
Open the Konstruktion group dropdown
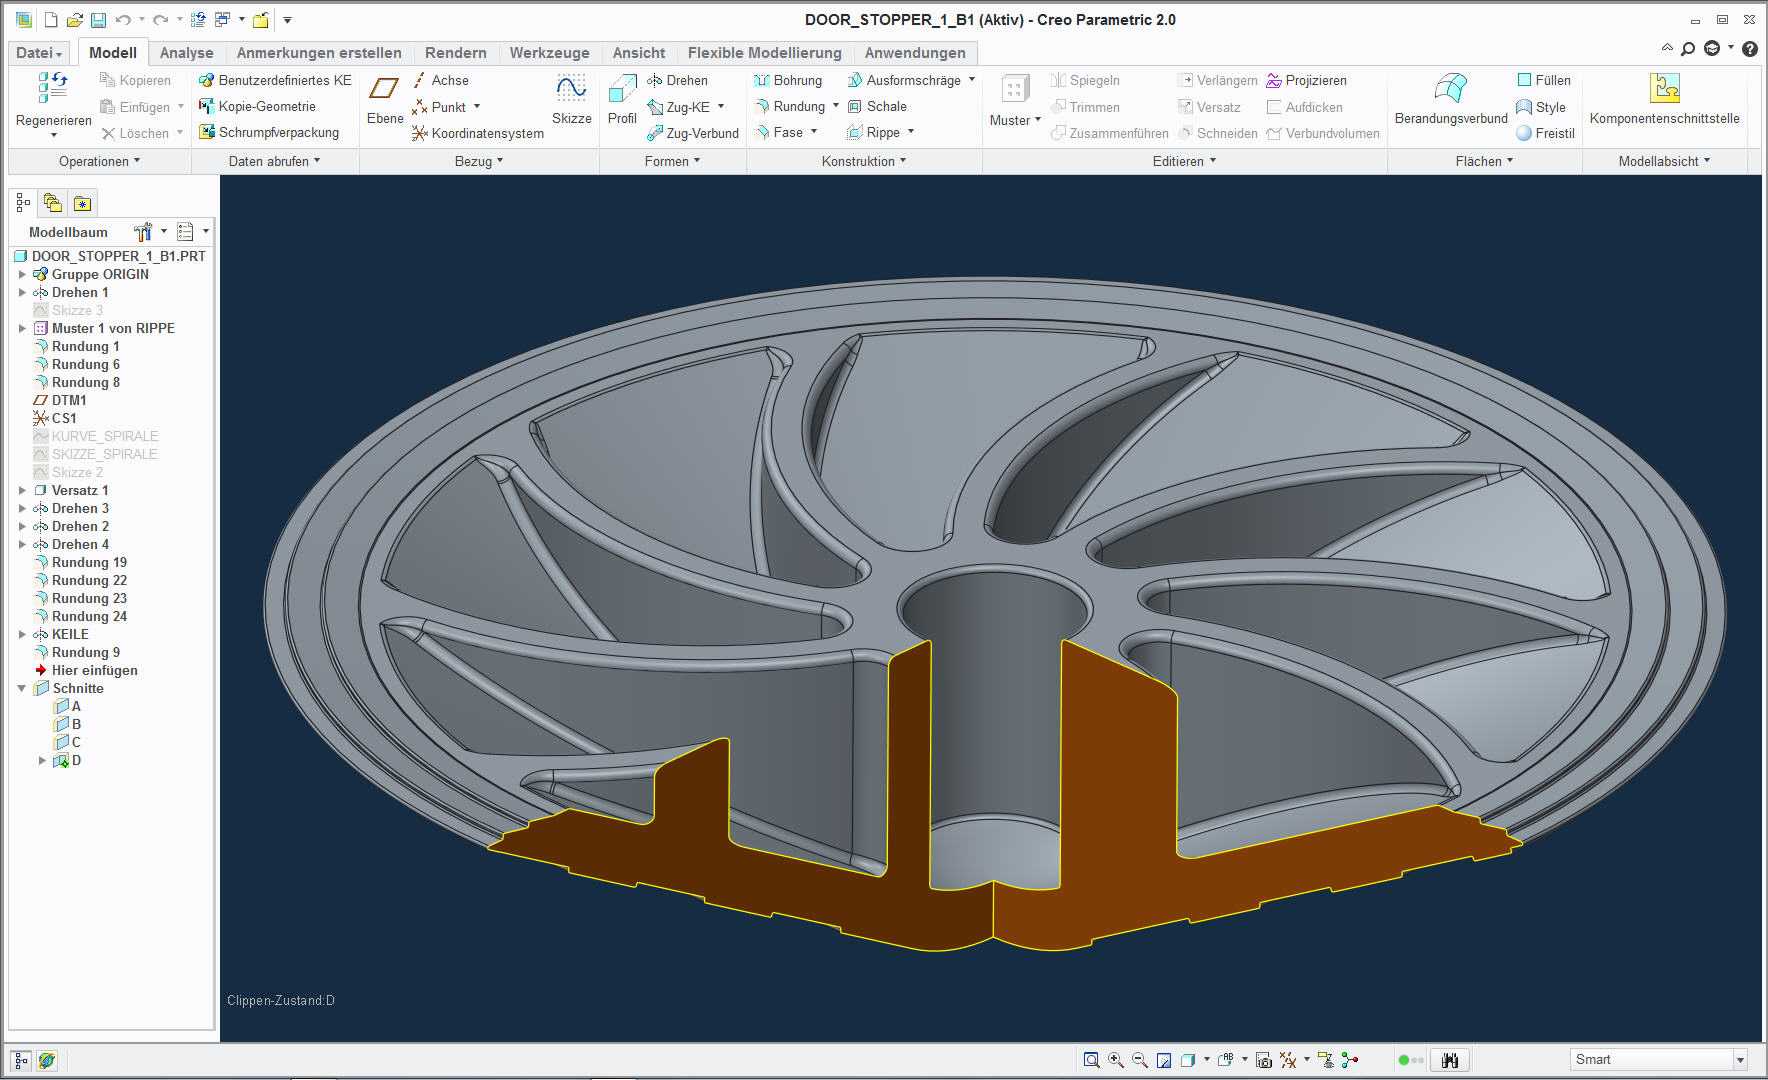click(x=864, y=161)
